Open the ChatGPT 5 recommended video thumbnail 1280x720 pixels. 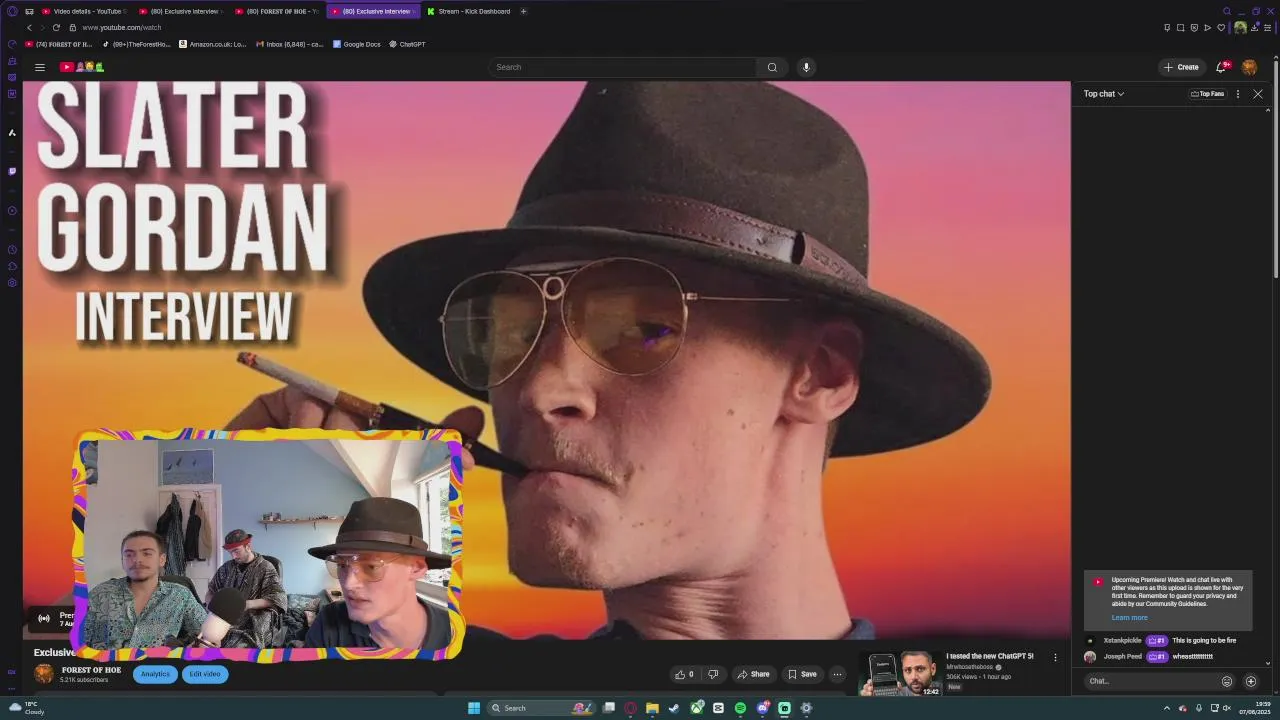point(901,674)
